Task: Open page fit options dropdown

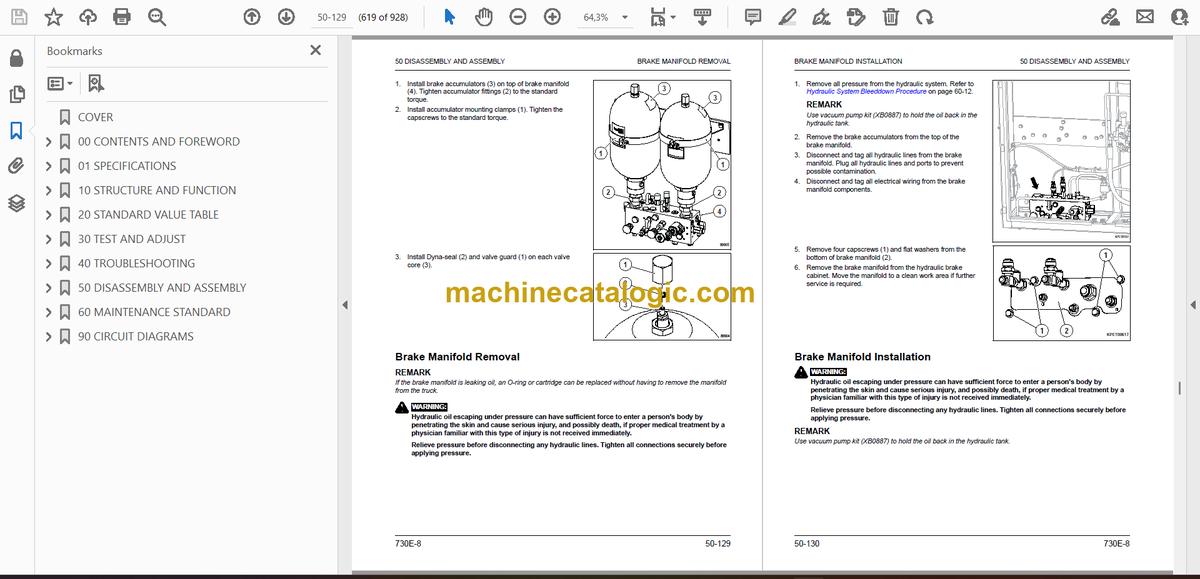Action: 662,17
